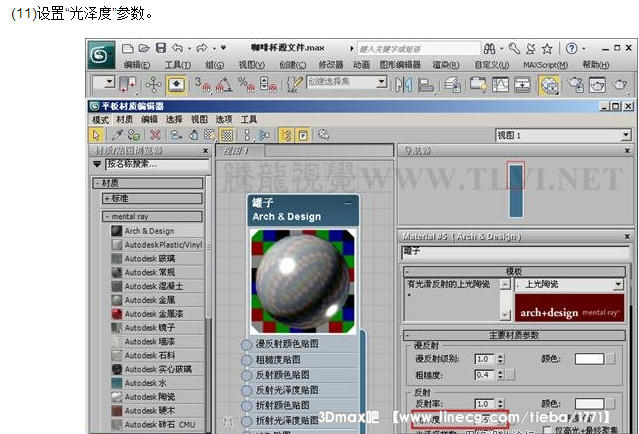Toggle the 3D snaps icon

[x=202, y=84]
